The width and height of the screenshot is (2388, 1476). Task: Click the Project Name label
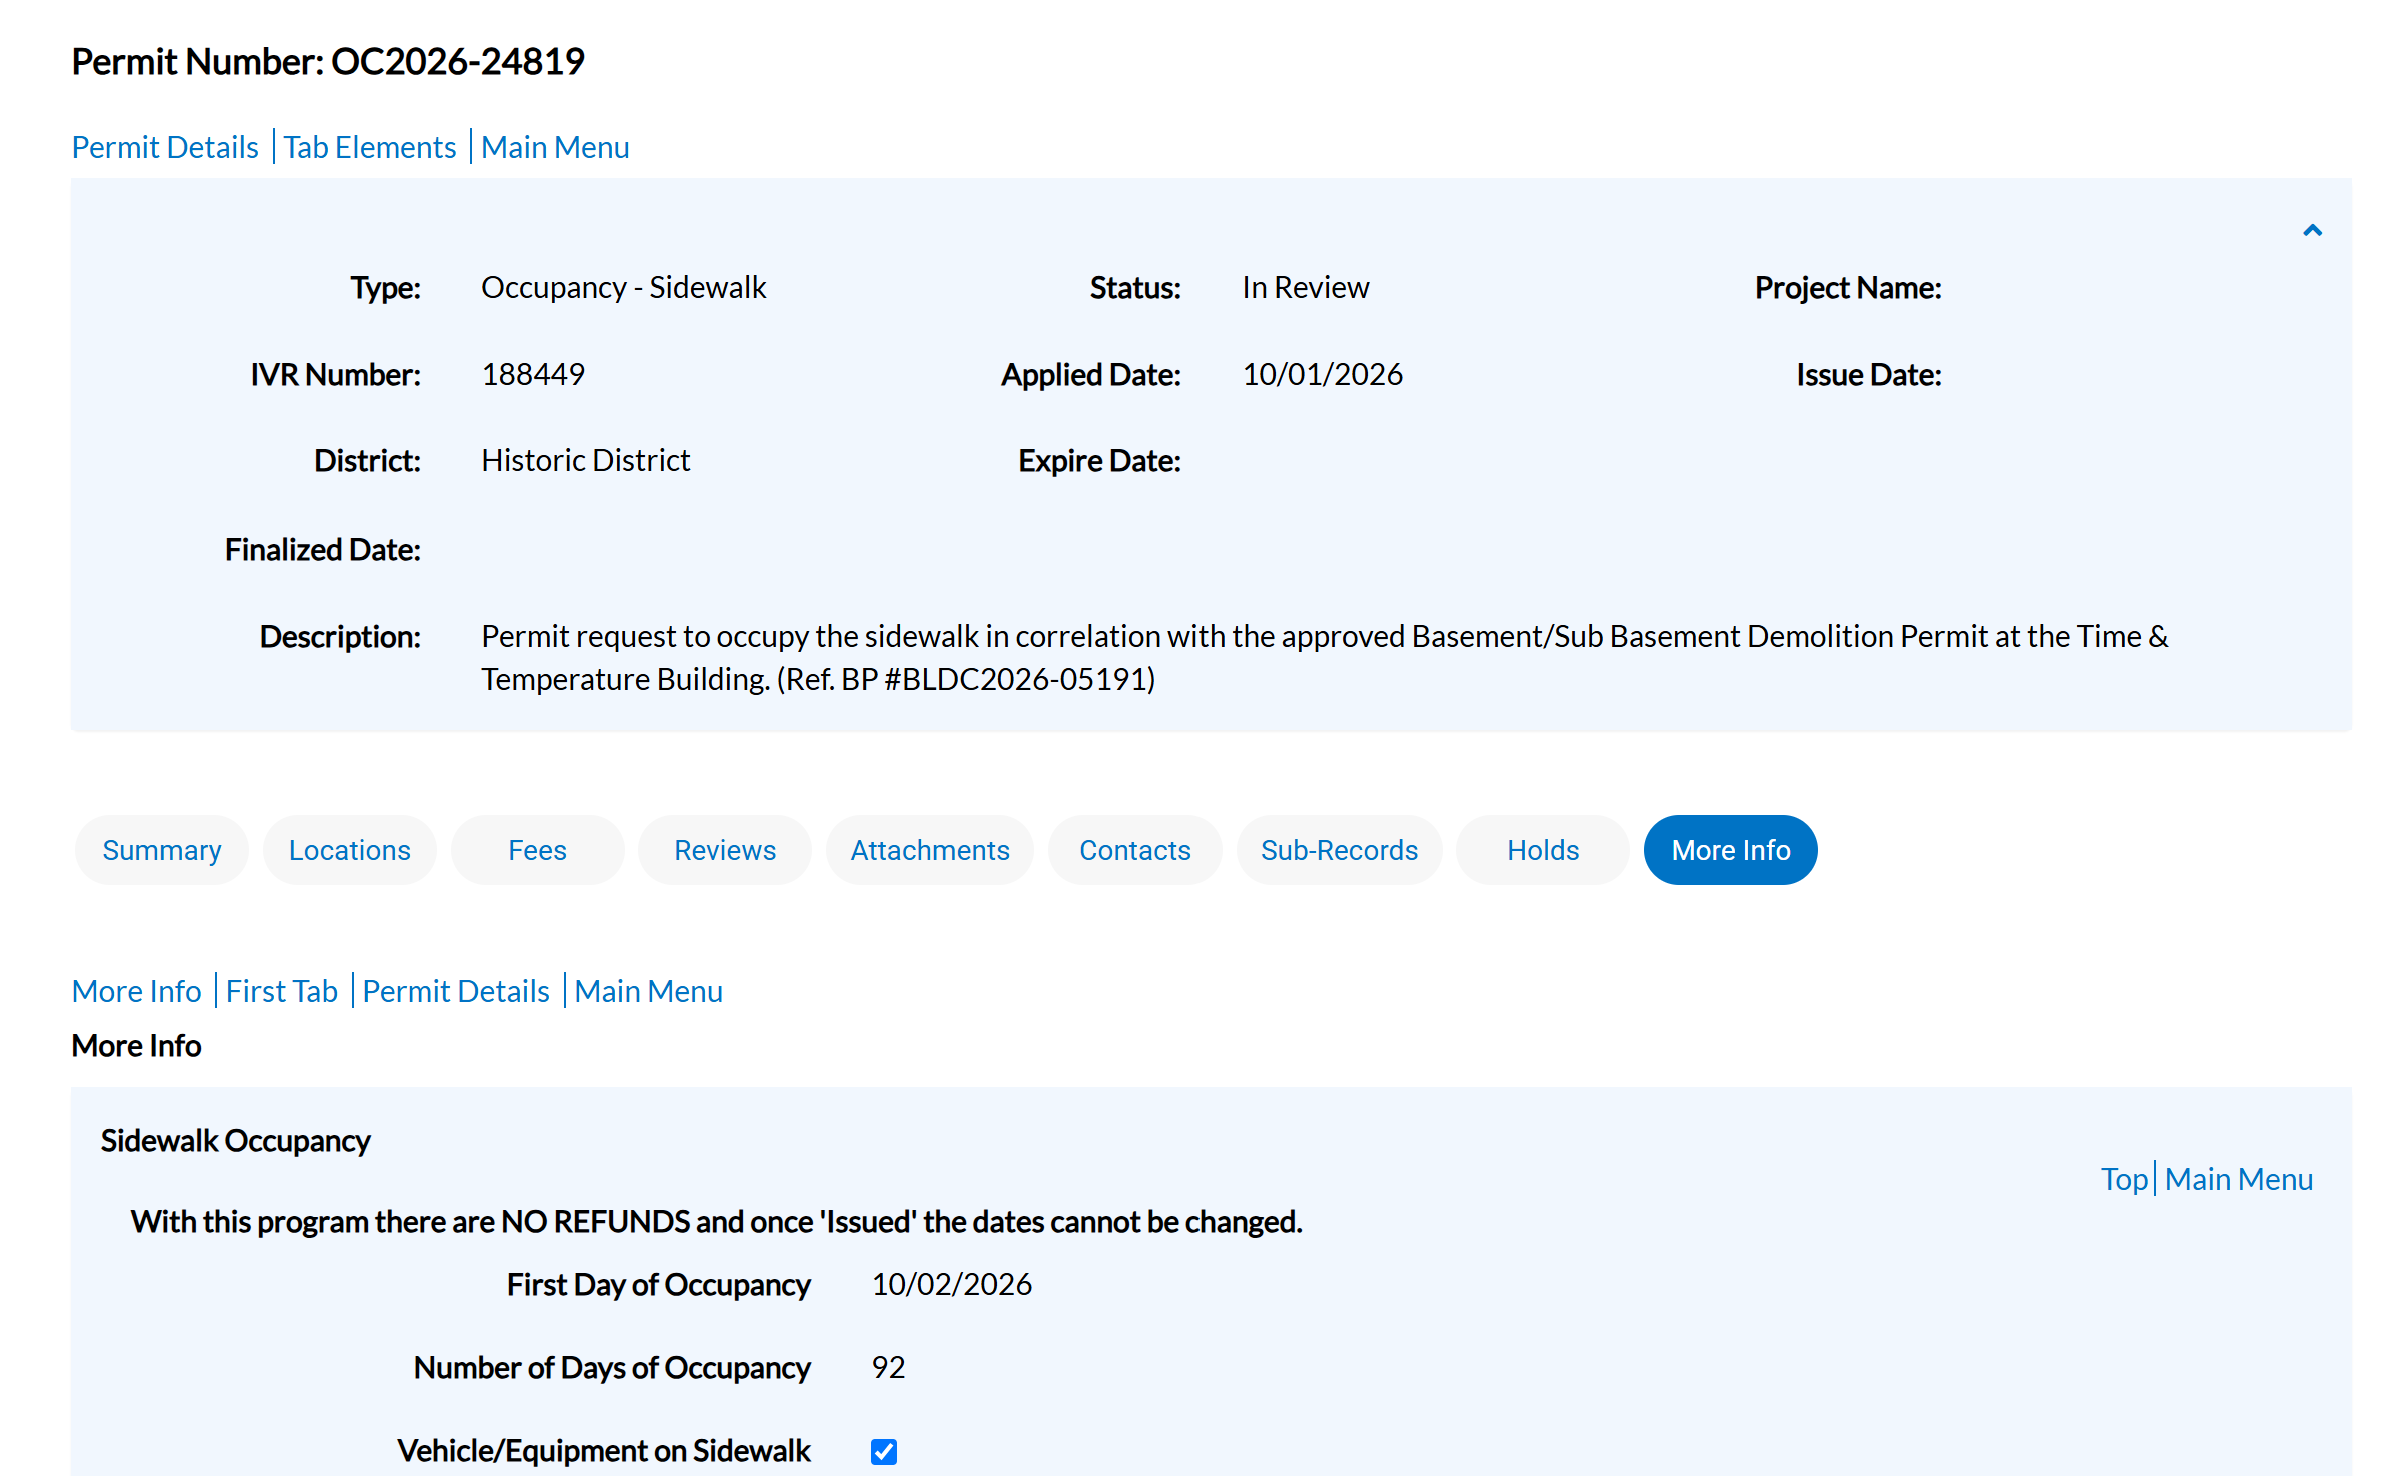[x=1848, y=288]
